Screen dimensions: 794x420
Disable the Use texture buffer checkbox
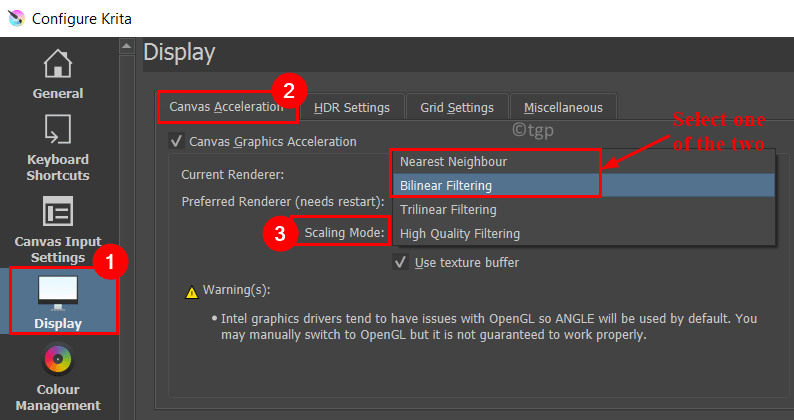tap(401, 262)
